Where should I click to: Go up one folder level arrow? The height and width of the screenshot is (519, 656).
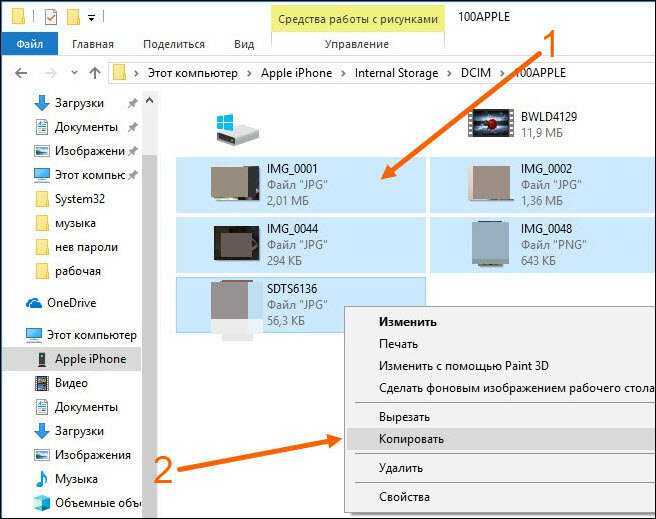point(95,73)
